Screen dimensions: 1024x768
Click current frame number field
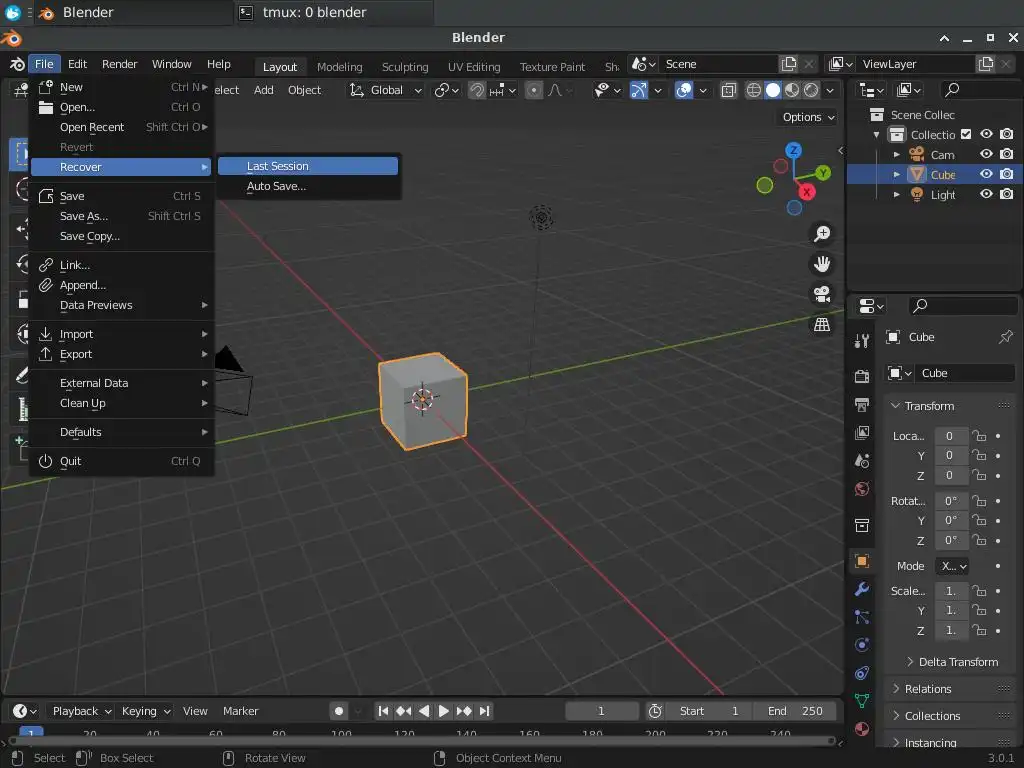(x=601, y=711)
